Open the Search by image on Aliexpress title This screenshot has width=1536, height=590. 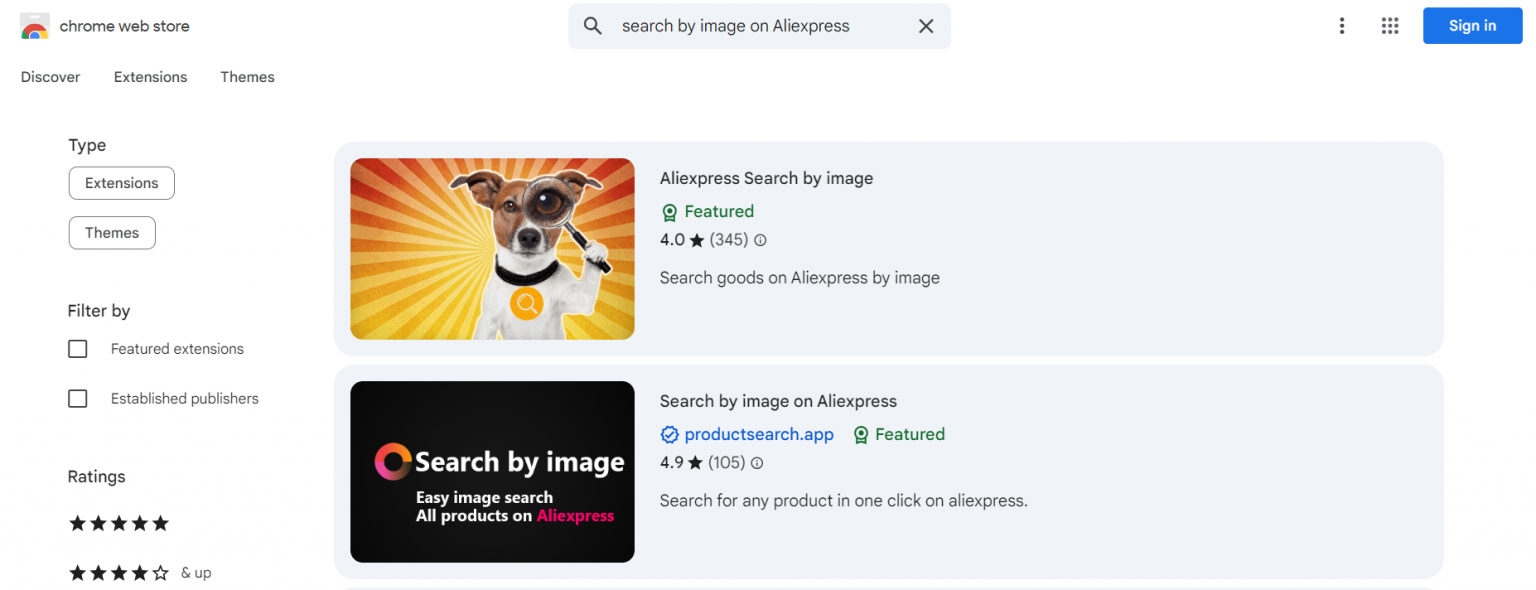pos(778,401)
